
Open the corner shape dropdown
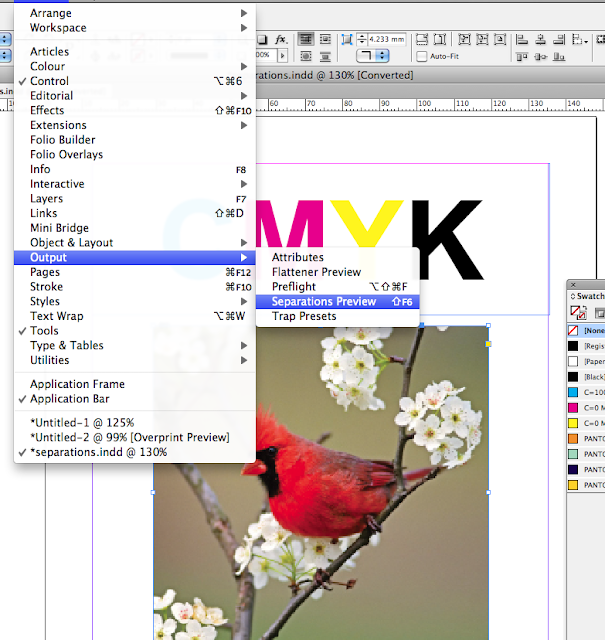[x=373, y=56]
